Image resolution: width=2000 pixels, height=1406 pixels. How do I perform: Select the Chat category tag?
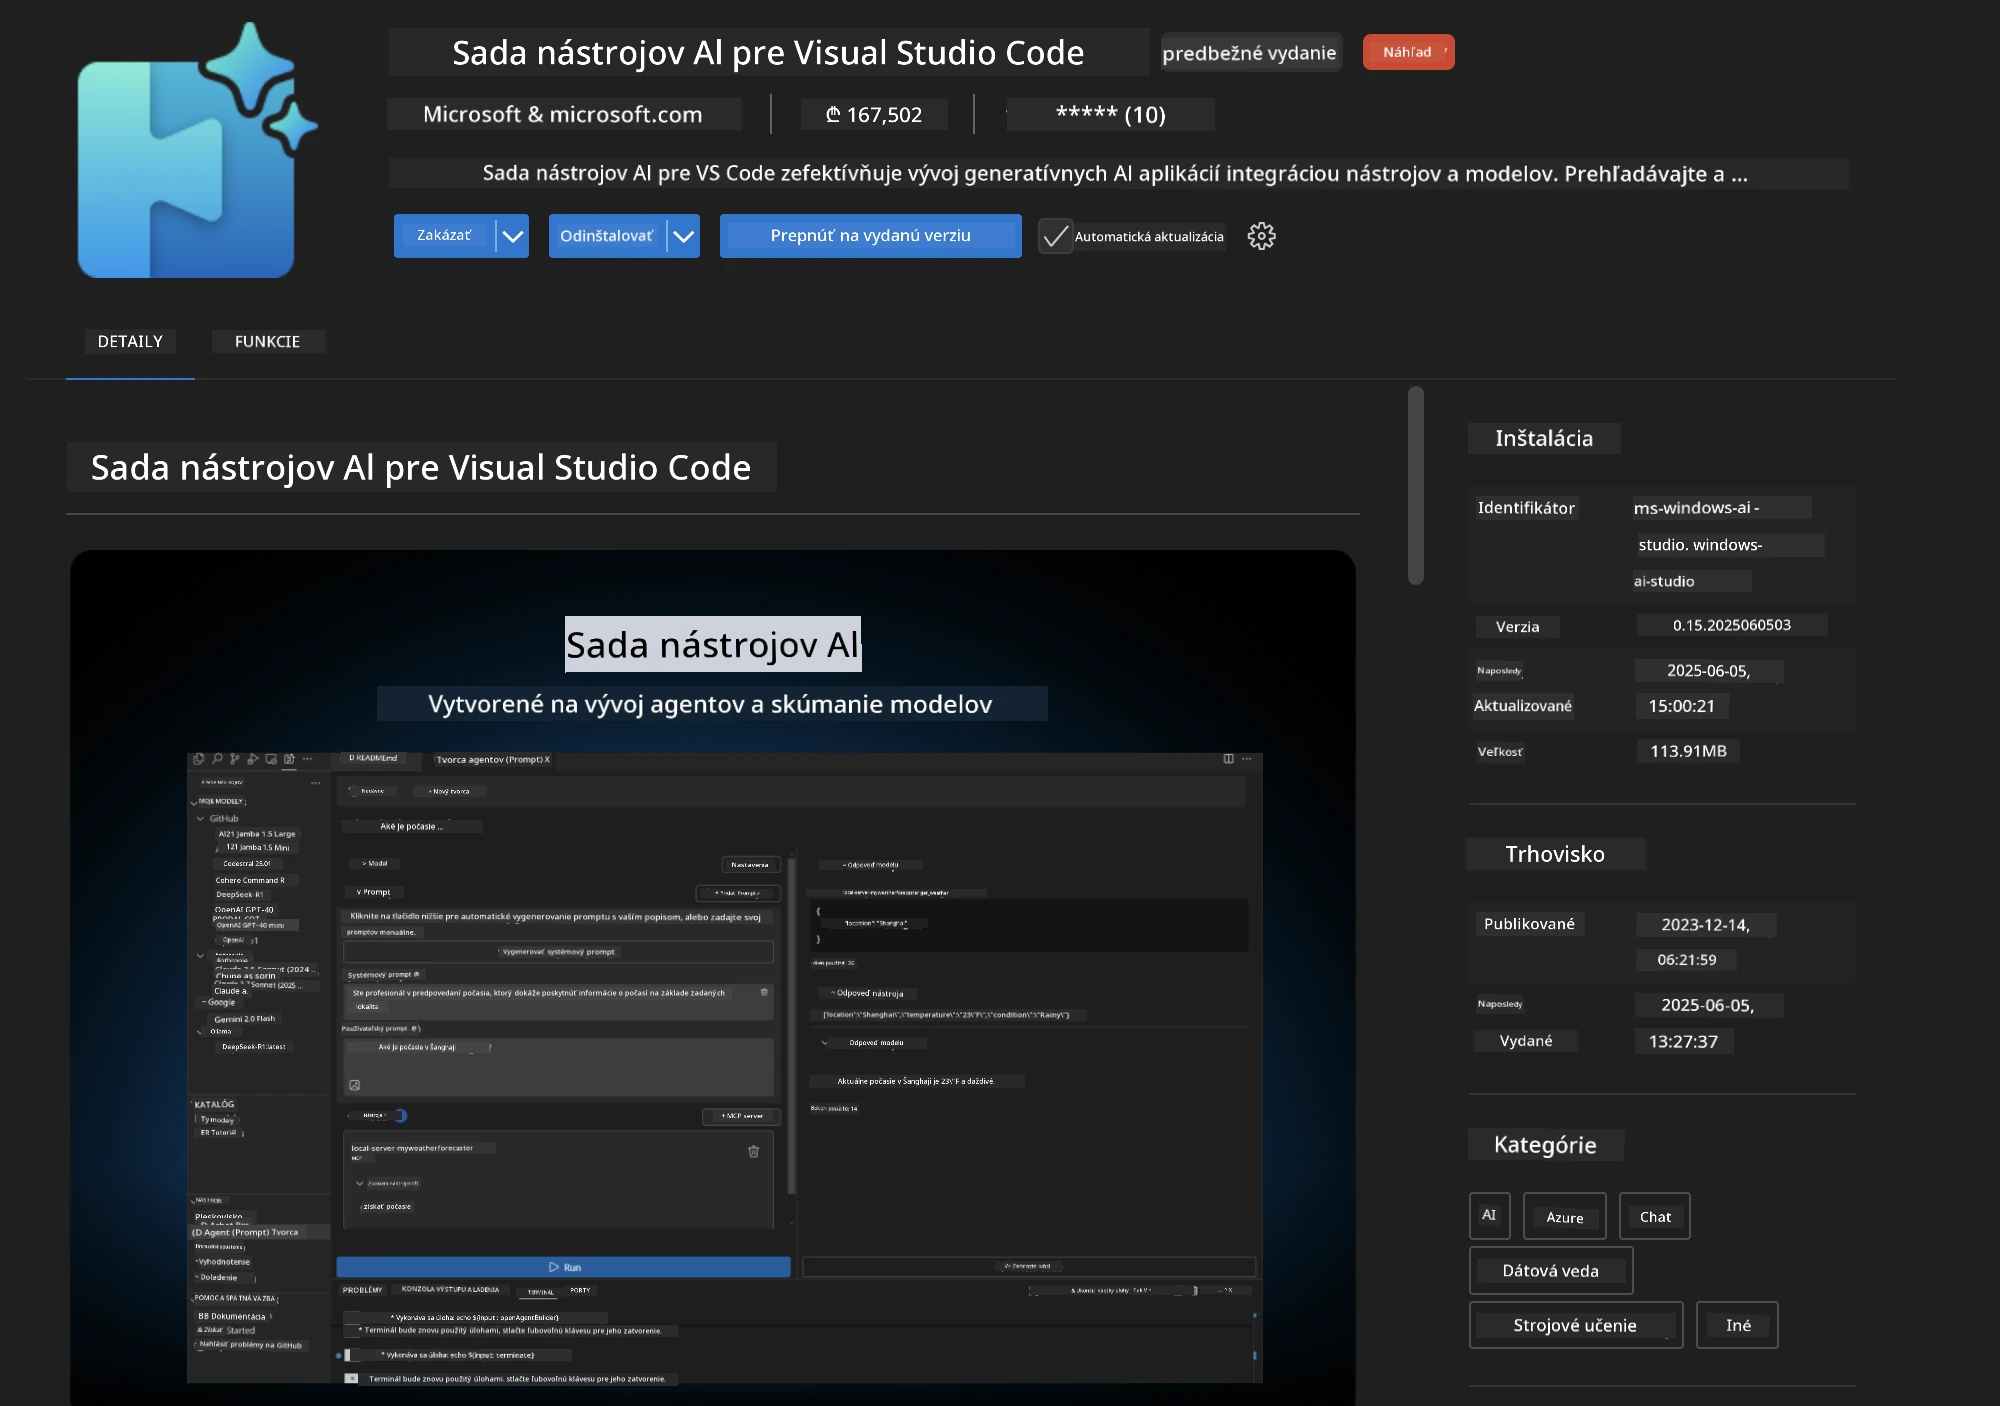[1655, 1217]
